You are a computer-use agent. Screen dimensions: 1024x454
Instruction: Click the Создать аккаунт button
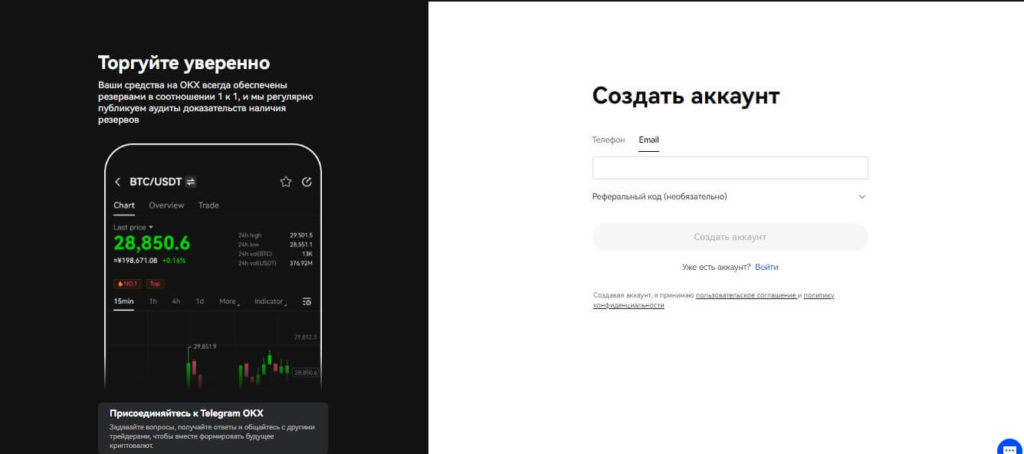click(x=729, y=237)
